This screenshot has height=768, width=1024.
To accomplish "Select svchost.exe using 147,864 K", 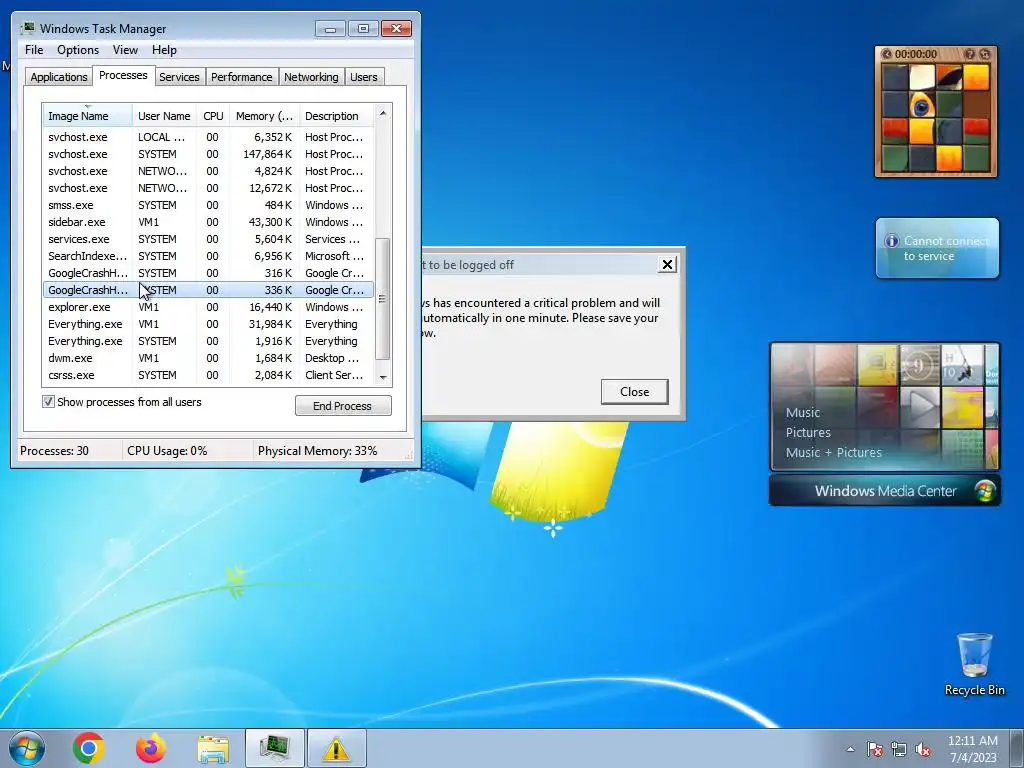I will [x=208, y=154].
